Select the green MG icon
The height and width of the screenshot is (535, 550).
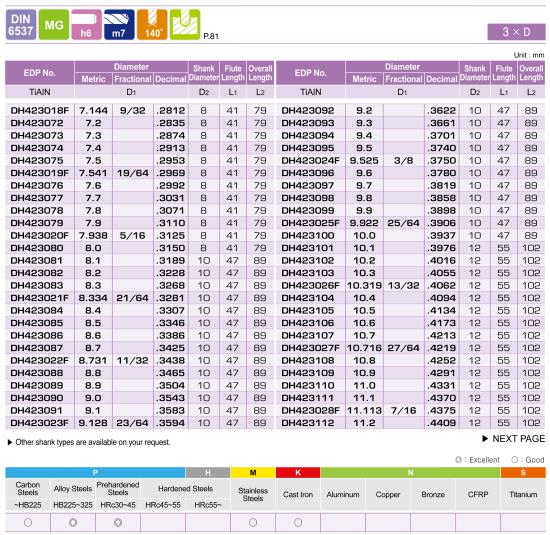[x=54, y=25]
